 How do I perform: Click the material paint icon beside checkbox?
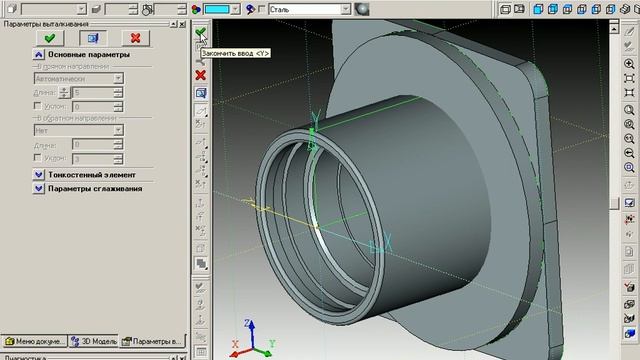[x=250, y=9]
